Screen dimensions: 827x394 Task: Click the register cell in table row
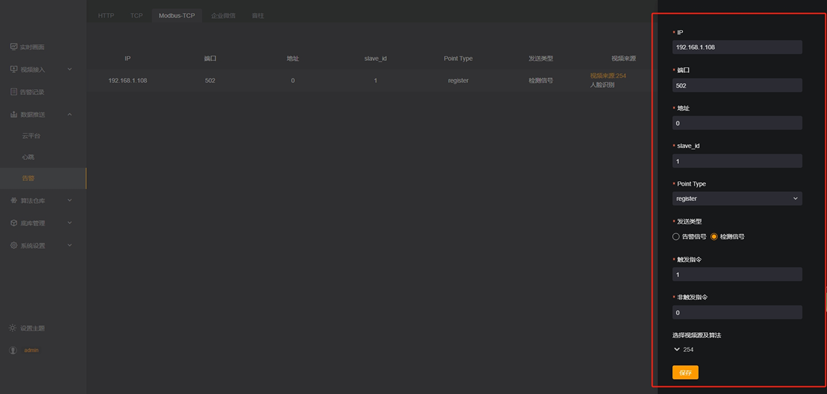pos(458,81)
